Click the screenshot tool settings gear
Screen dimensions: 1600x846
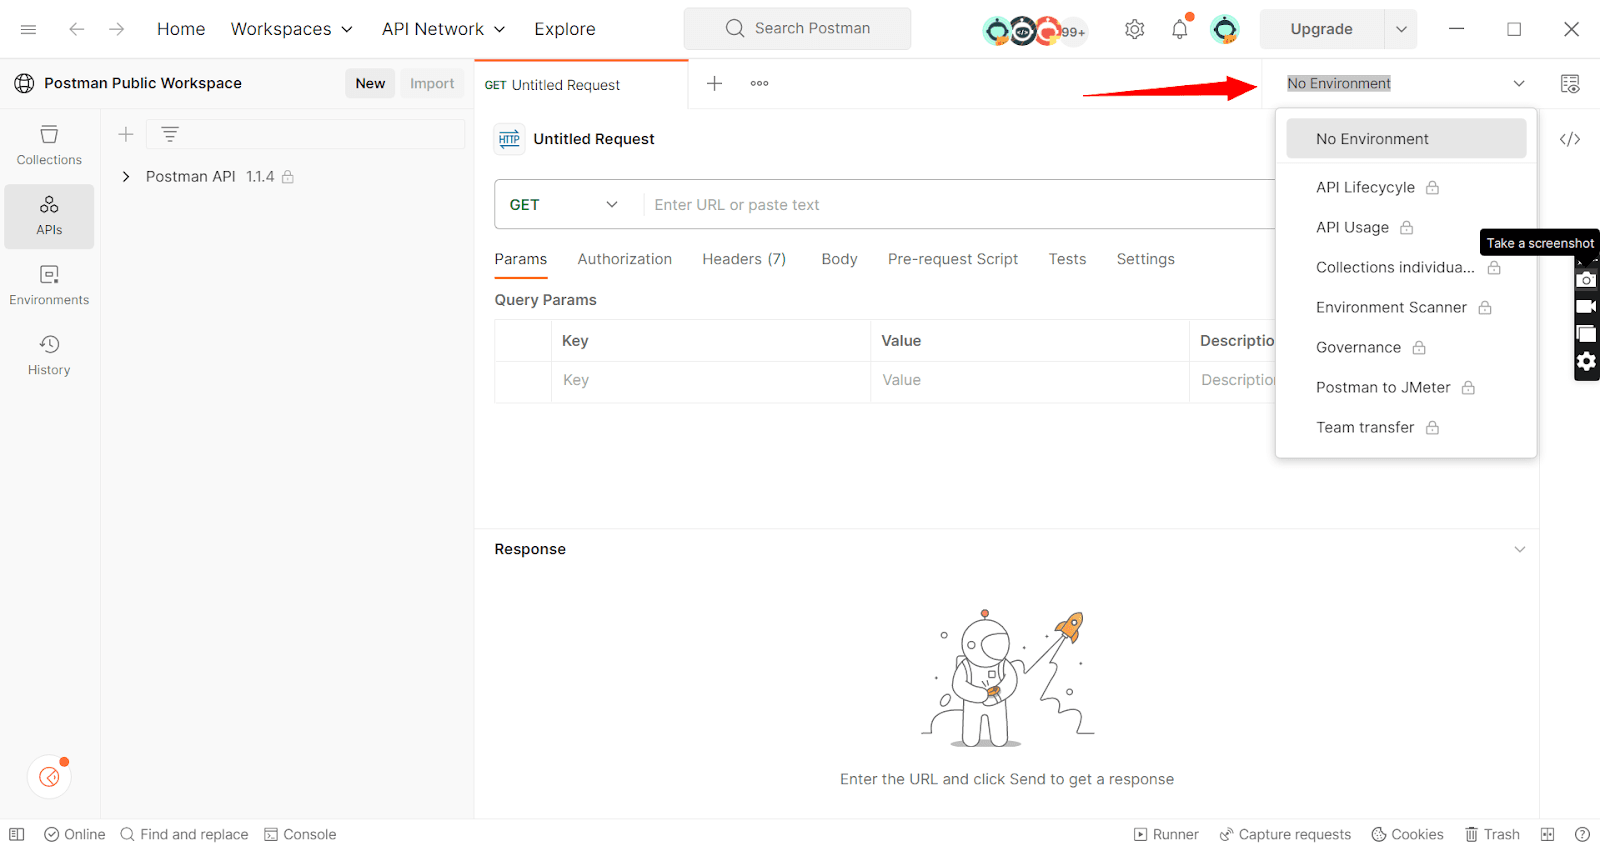1586,361
